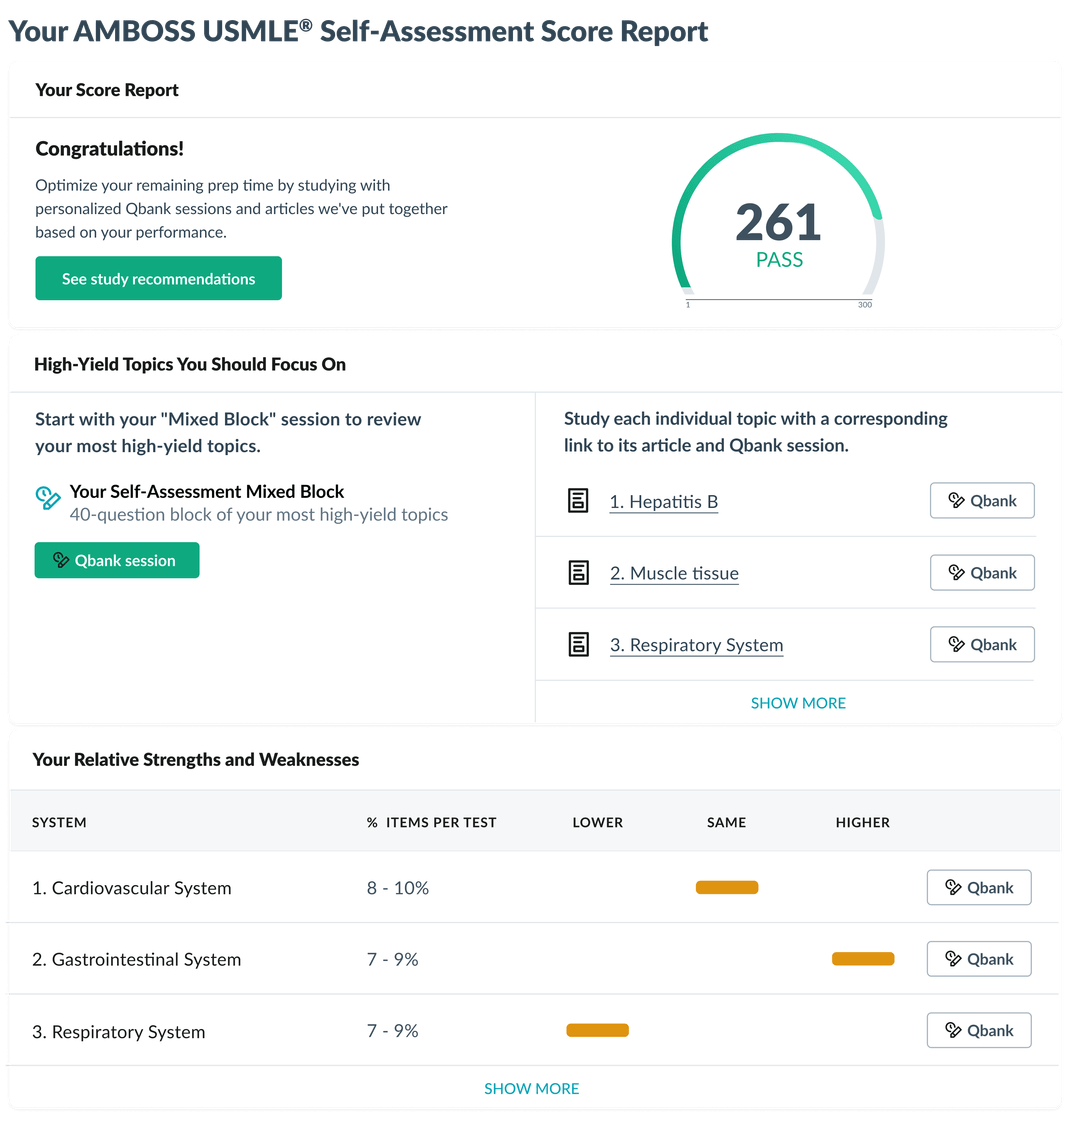Click the SYSTEM column header in the table
1080x1127 pixels.
tap(59, 822)
